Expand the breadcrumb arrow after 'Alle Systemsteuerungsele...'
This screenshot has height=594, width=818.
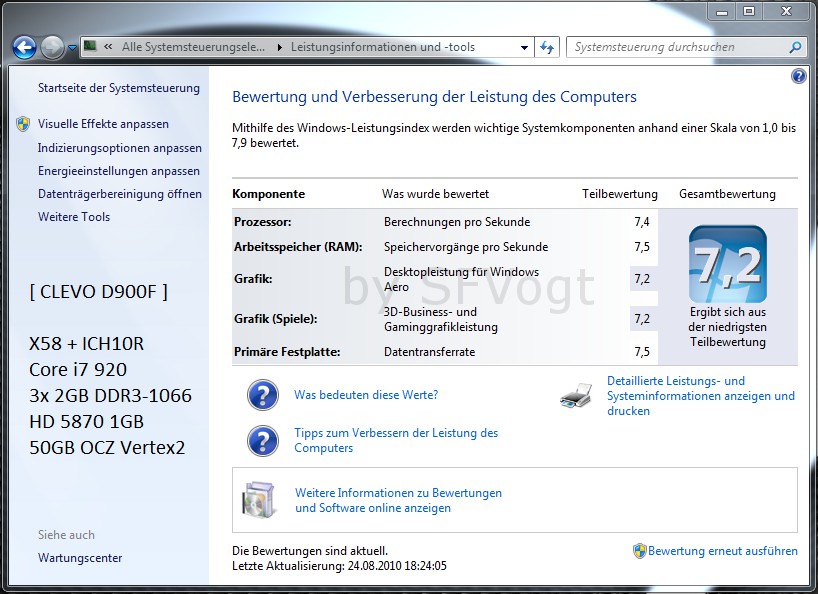[280, 47]
